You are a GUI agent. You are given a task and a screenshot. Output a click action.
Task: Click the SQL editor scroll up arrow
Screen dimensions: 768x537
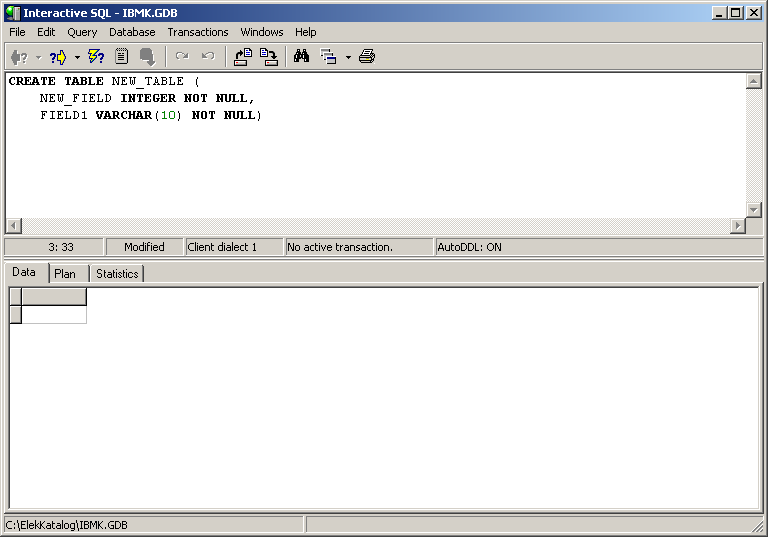[753, 81]
